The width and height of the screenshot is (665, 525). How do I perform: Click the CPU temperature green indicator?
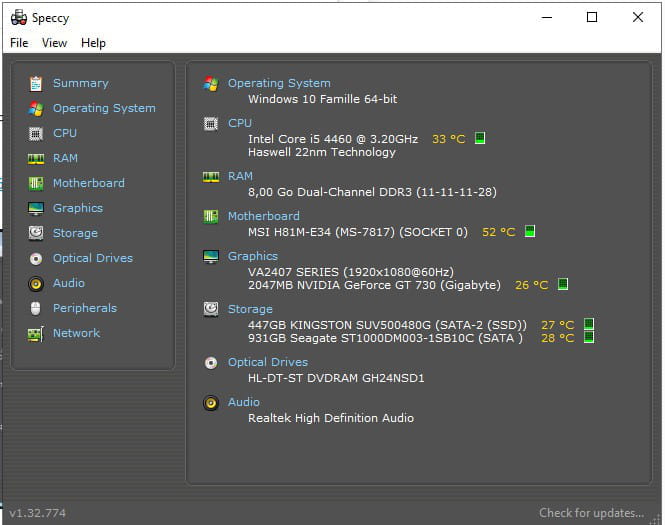[480, 138]
